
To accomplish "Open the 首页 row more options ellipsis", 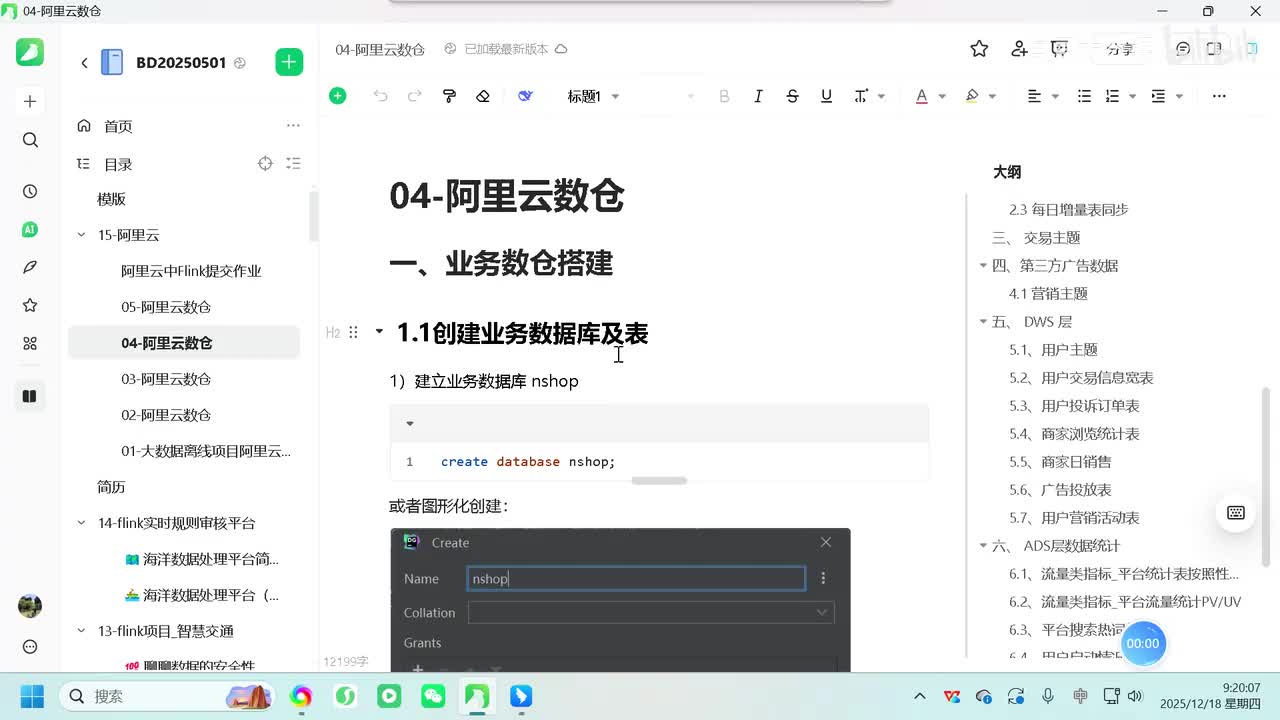I will (293, 126).
